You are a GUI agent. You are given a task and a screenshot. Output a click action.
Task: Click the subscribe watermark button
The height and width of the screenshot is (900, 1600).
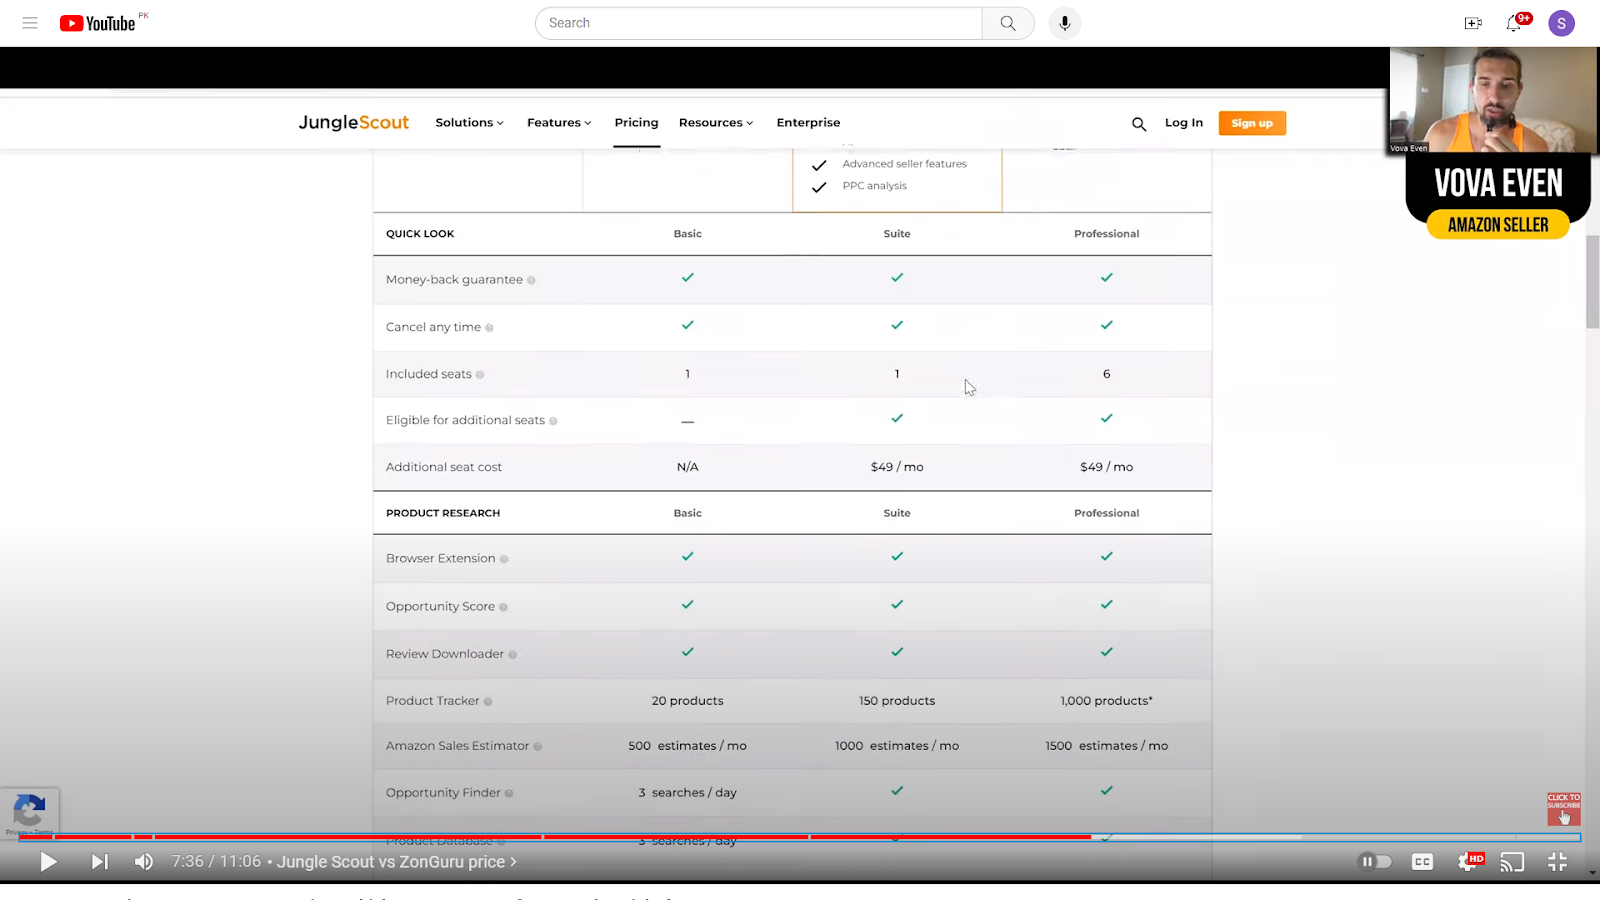[x=1564, y=808]
